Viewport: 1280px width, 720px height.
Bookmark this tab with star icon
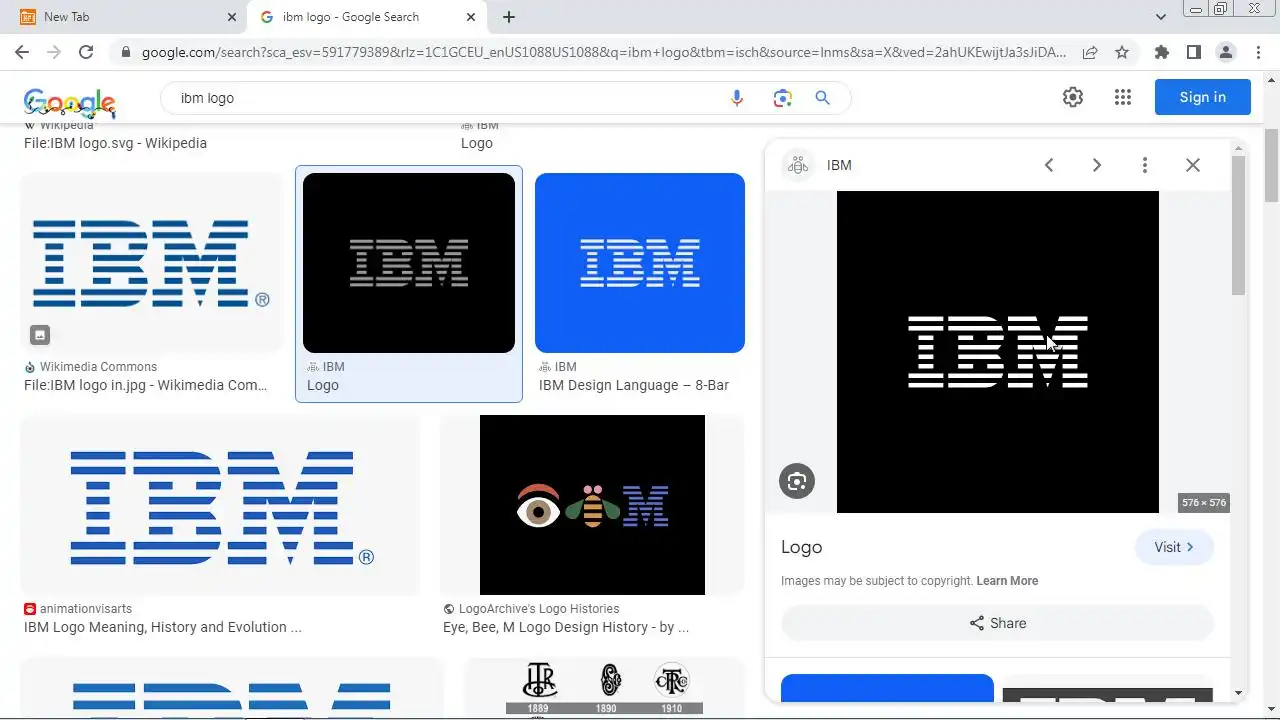click(1122, 52)
